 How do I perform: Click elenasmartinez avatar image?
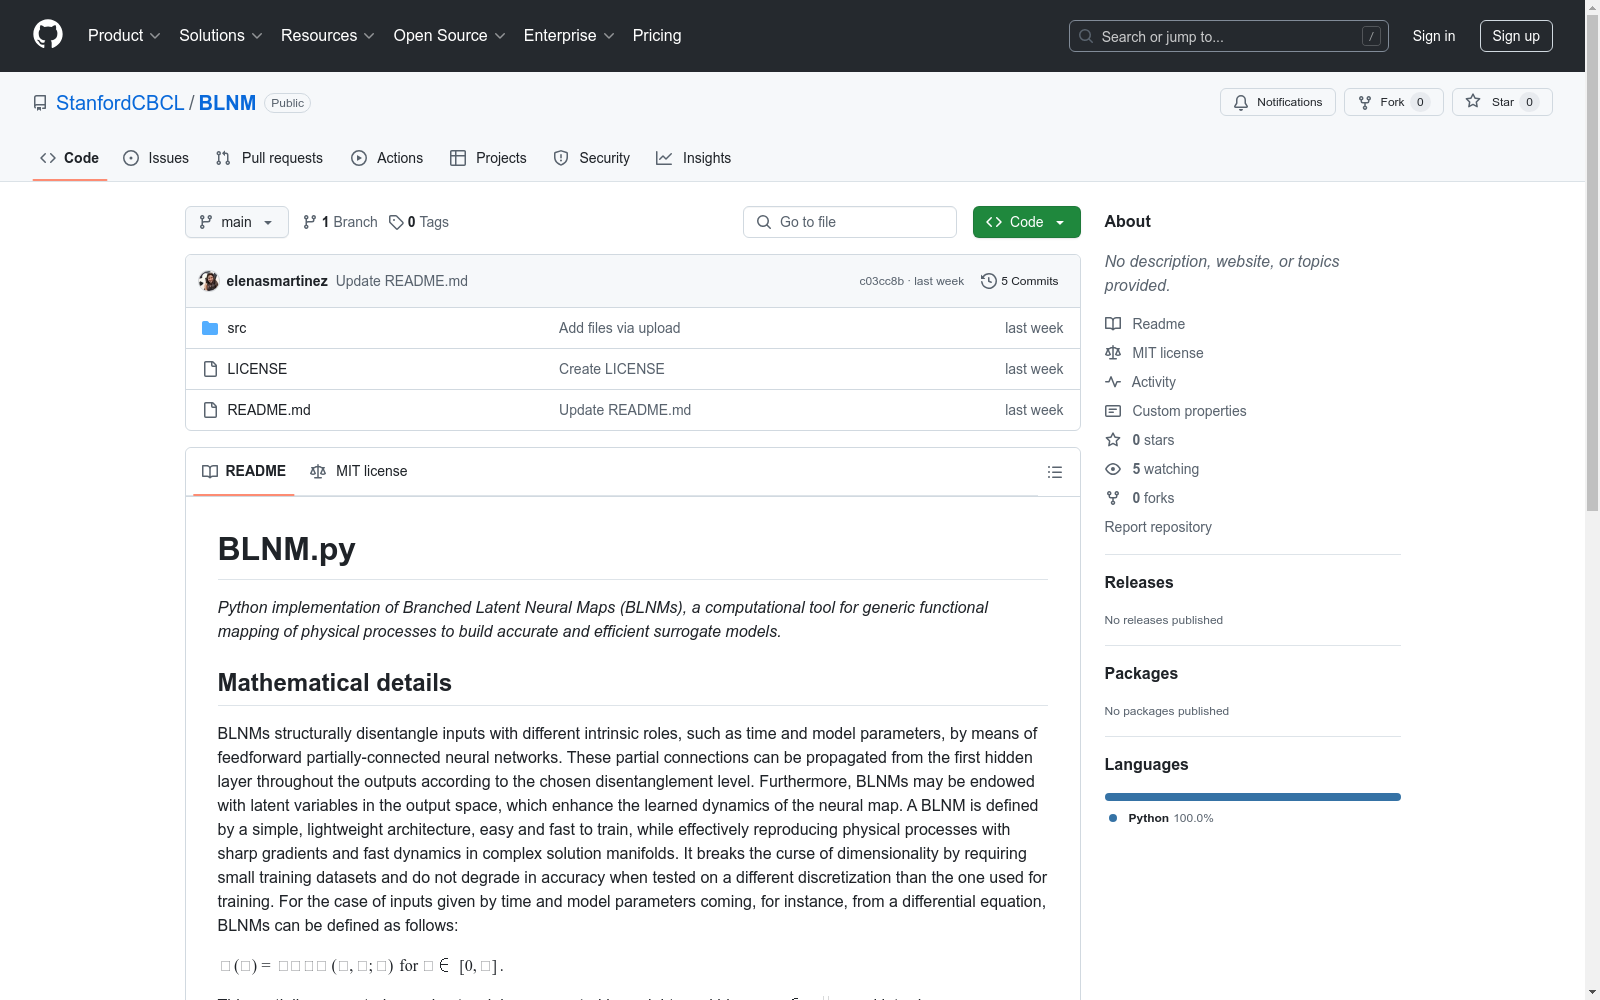(209, 281)
